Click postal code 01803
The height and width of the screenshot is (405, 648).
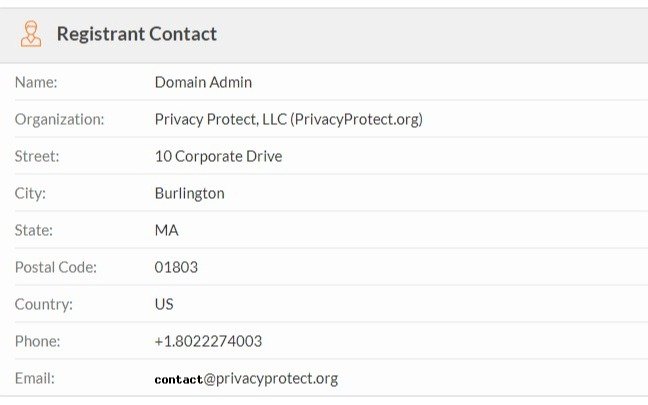tap(176, 267)
